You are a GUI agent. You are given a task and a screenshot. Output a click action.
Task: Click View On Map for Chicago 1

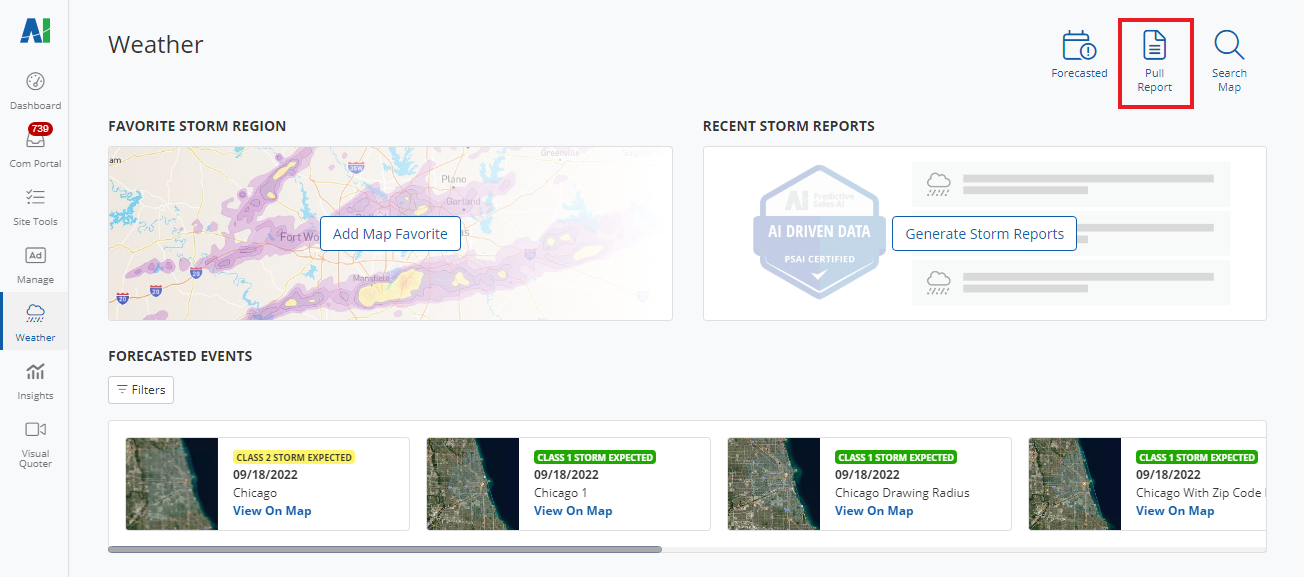tap(573, 511)
